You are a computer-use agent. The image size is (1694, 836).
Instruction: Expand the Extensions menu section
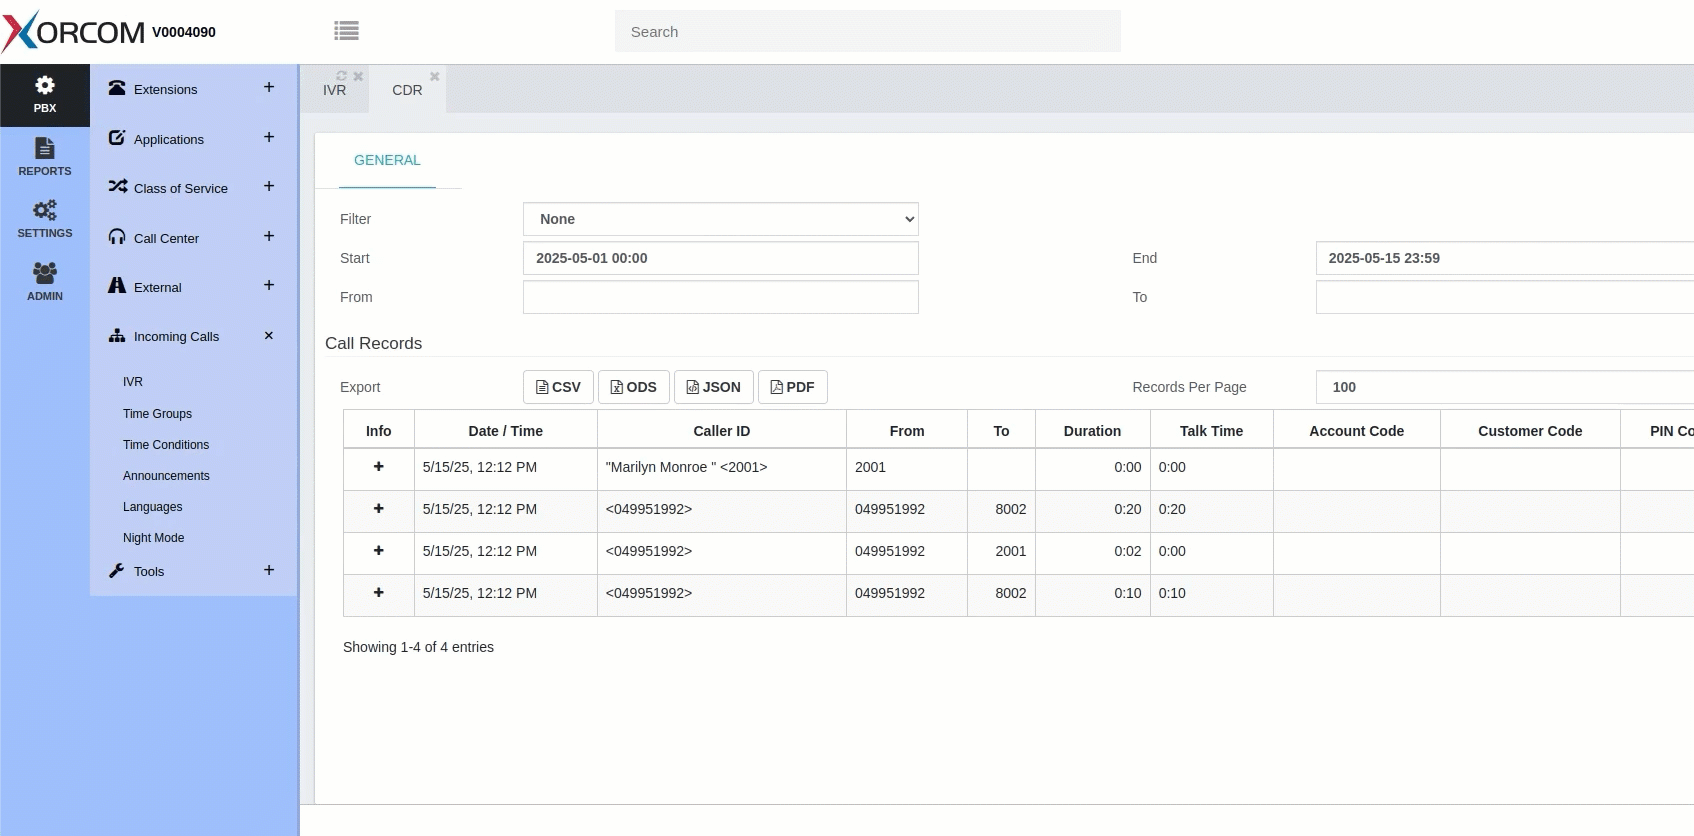pyautogui.click(x=269, y=88)
